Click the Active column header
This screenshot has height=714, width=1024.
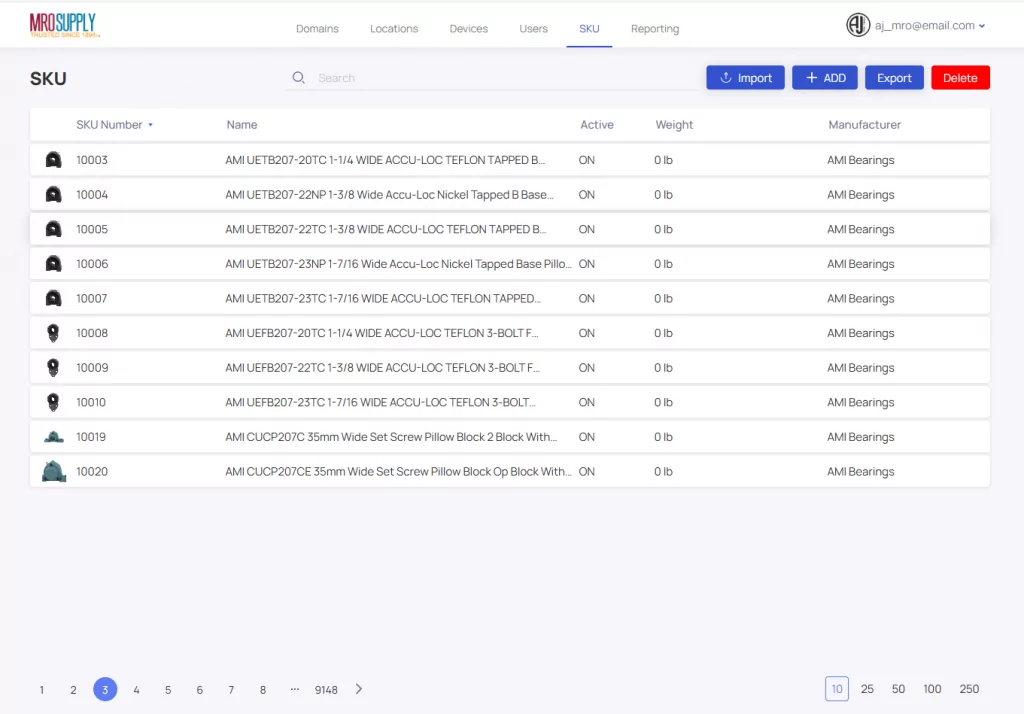pos(597,125)
